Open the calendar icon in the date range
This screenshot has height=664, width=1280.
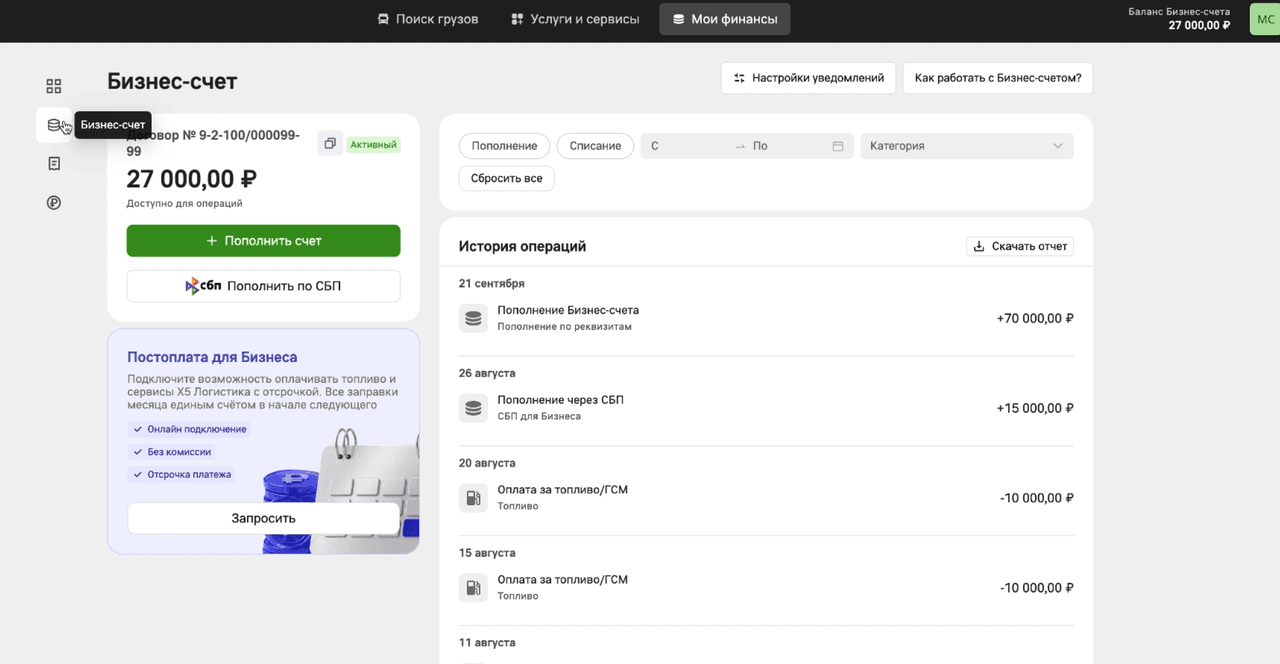pos(838,146)
